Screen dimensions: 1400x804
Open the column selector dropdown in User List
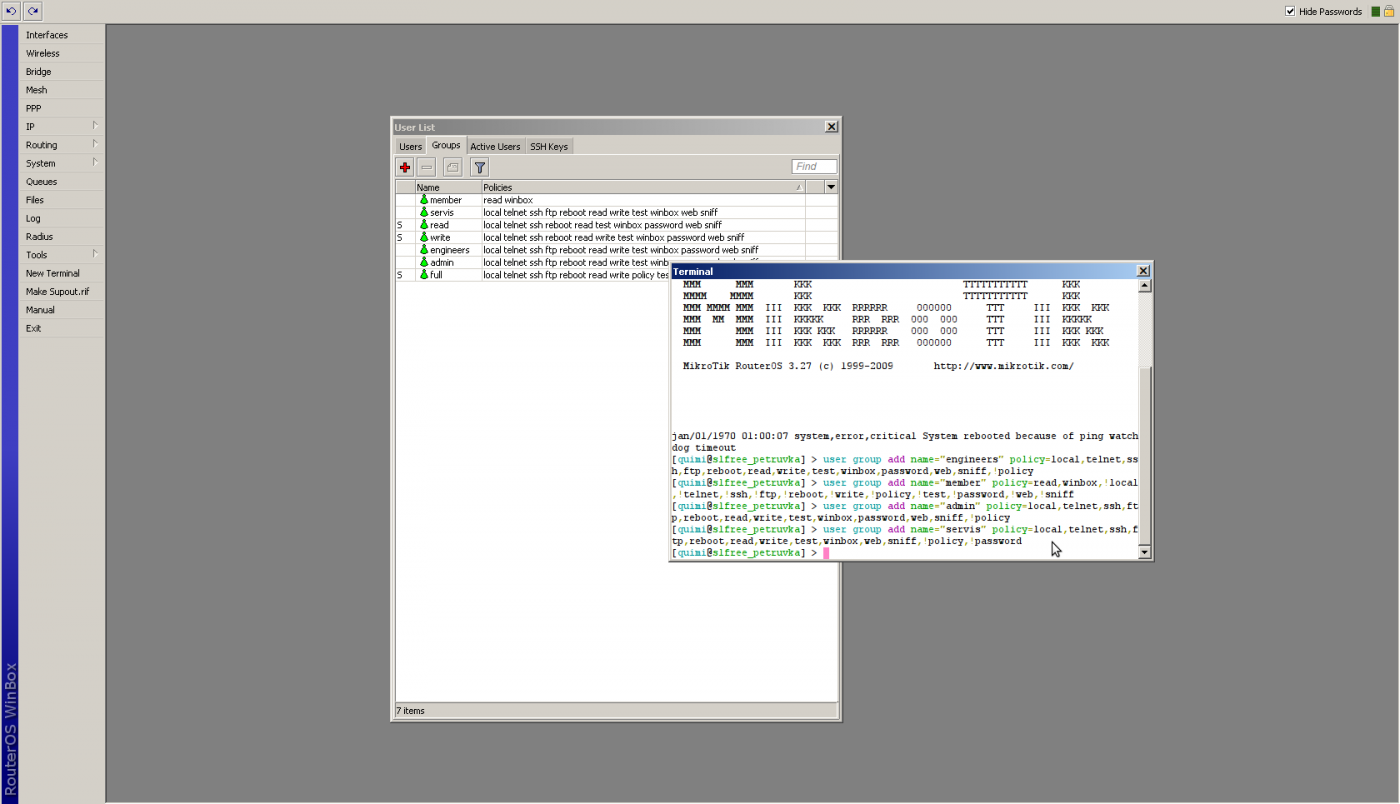(830, 187)
